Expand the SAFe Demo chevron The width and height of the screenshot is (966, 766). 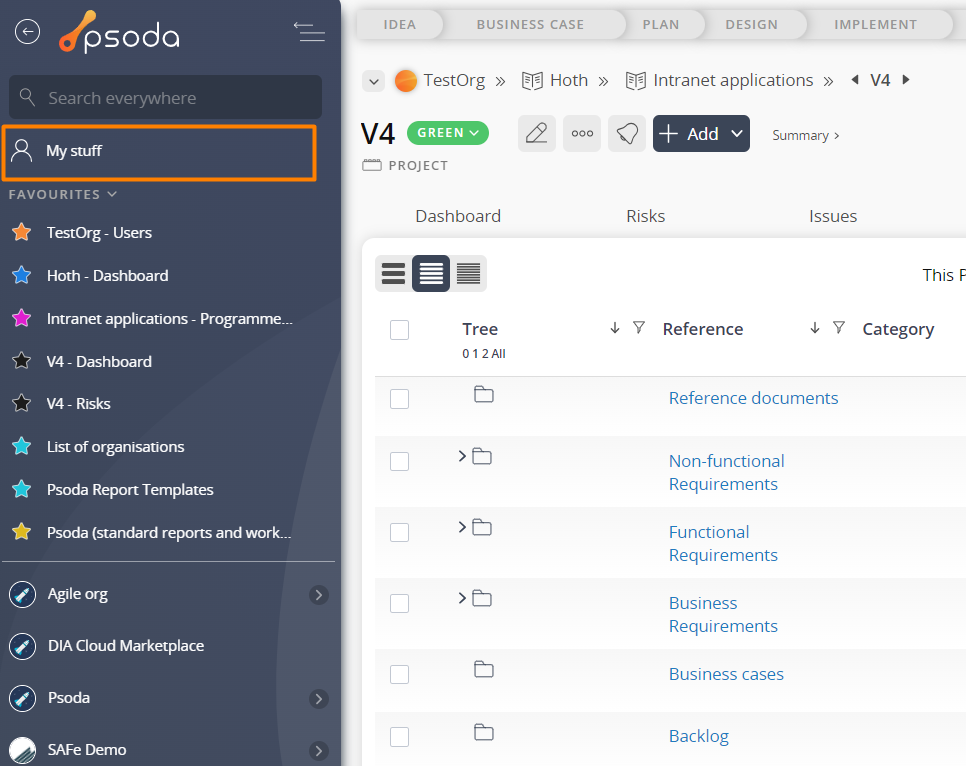point(319,751)
